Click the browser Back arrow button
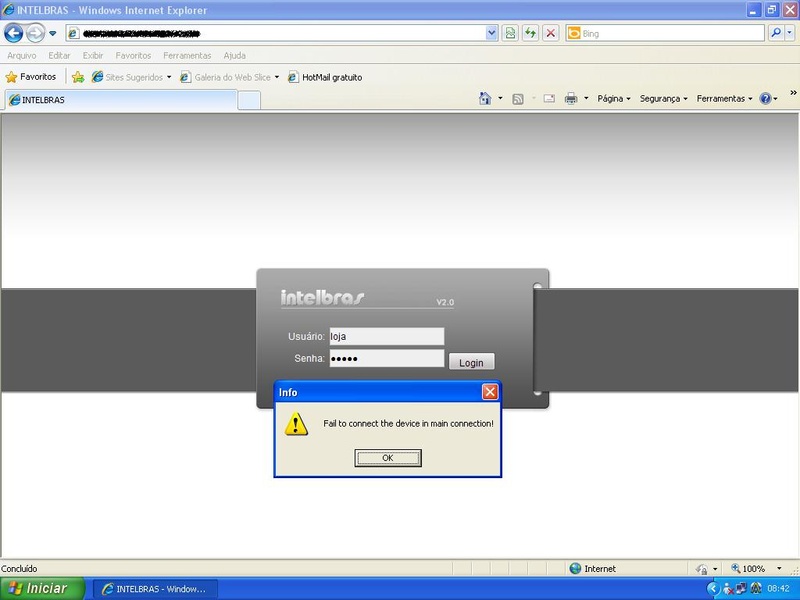 (x=13, y=33)
